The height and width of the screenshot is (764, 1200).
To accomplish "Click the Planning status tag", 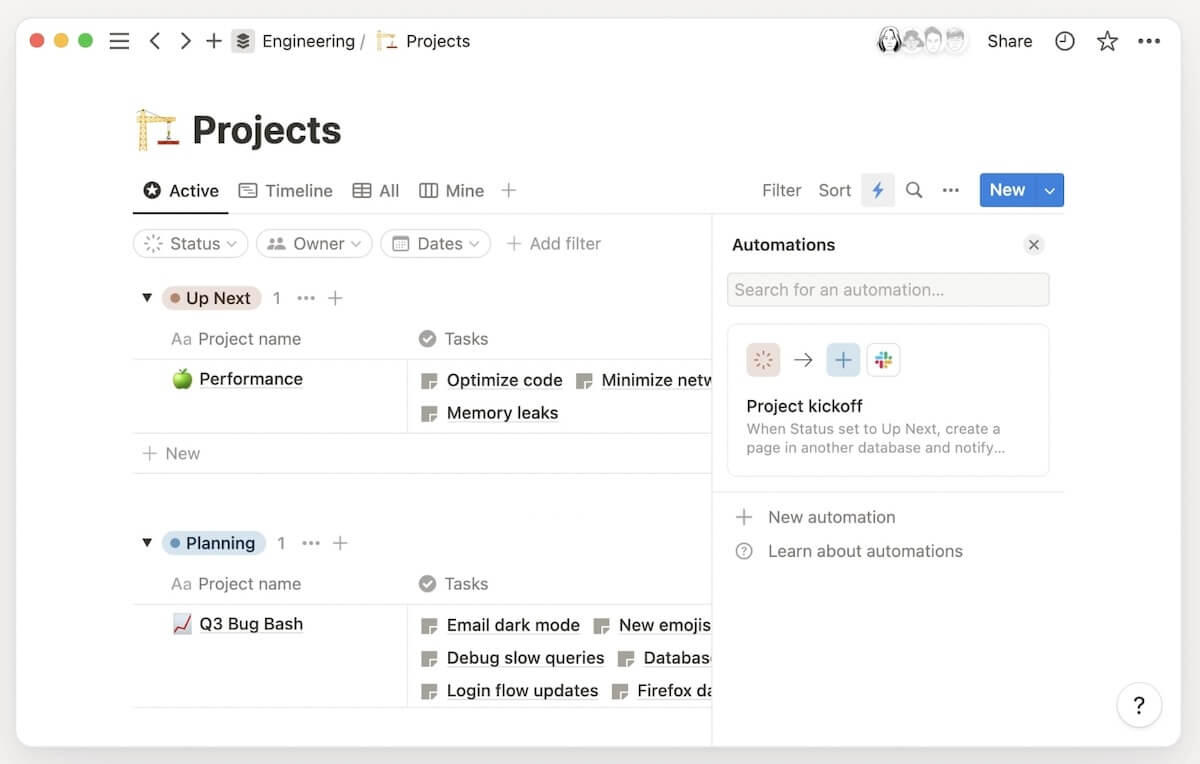I will pos(213,543).
